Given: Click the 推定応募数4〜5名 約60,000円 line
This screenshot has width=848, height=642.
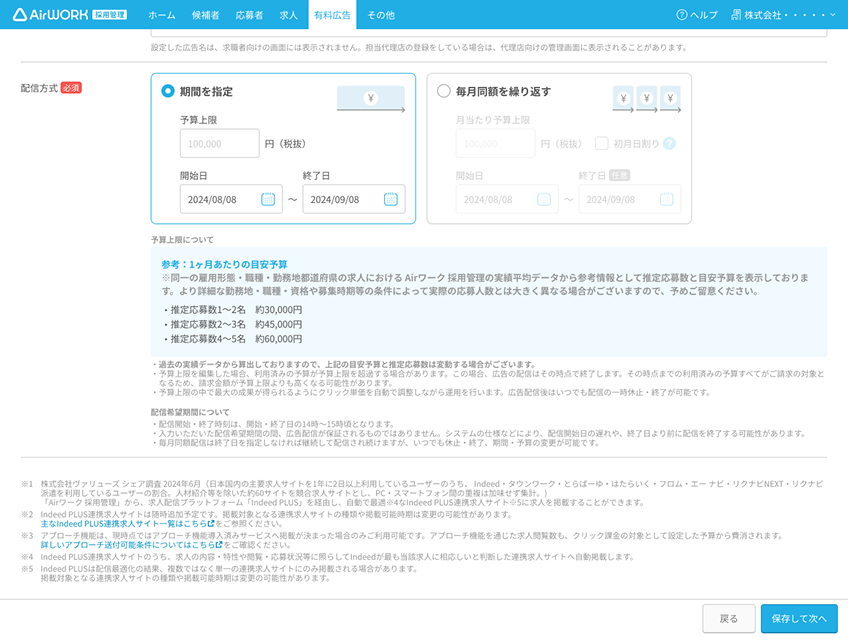Looking at the screenshot, I should [x=233, y=339].
